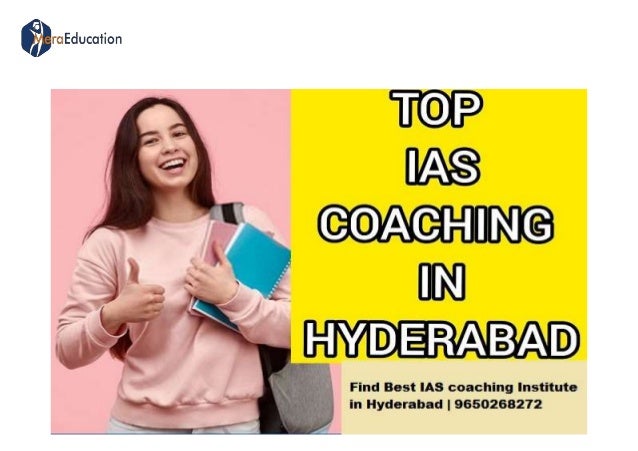638x451 pixels.
Task: Select the HYDERABAD heading word
Action: tap(441, 339)
